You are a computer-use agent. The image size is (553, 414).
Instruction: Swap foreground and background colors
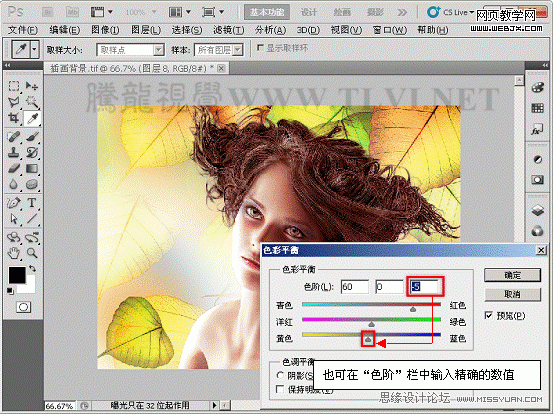(x=32, y=269)
